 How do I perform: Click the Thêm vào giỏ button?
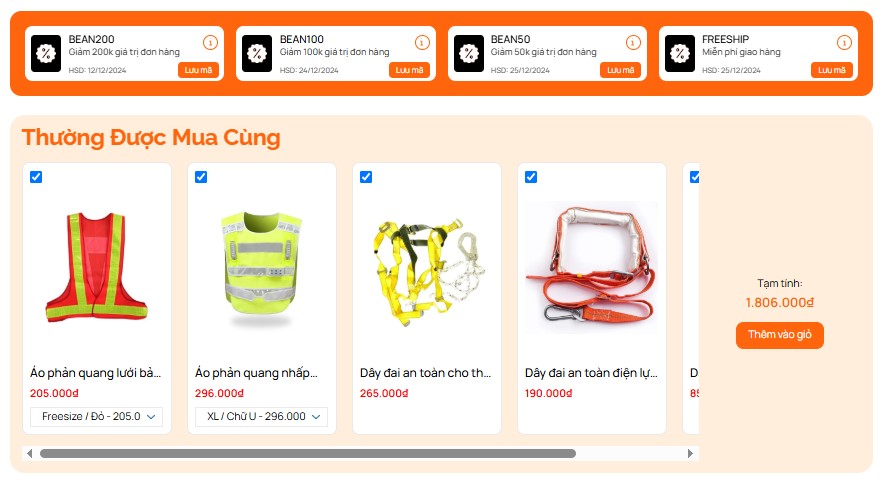coord(780,335)
